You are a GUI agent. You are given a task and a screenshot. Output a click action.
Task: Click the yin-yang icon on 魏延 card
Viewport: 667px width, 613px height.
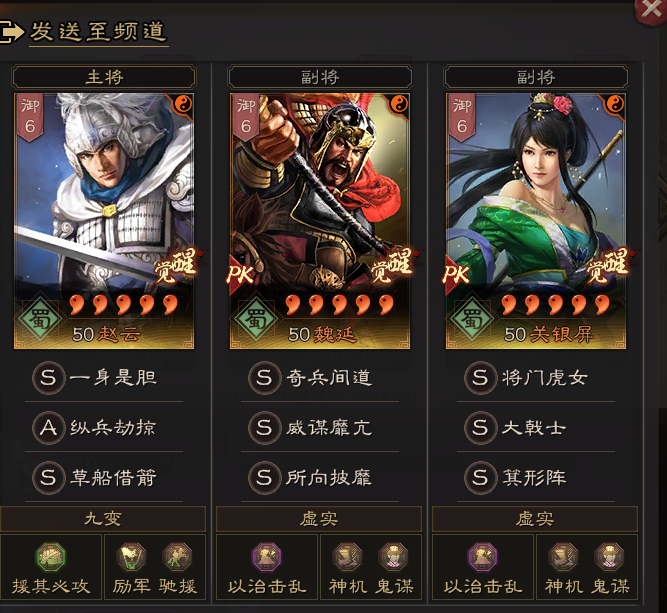click(x=399, y=104)
